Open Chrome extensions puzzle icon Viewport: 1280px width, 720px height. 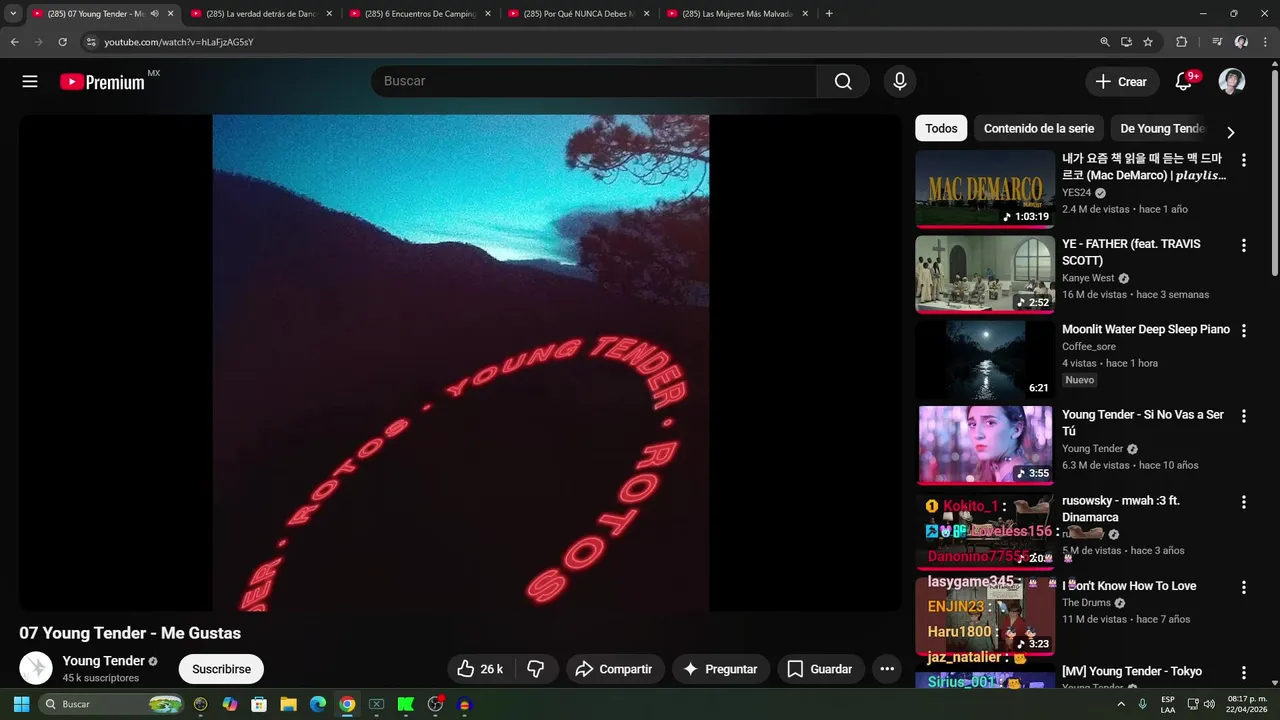[1182, 42]
